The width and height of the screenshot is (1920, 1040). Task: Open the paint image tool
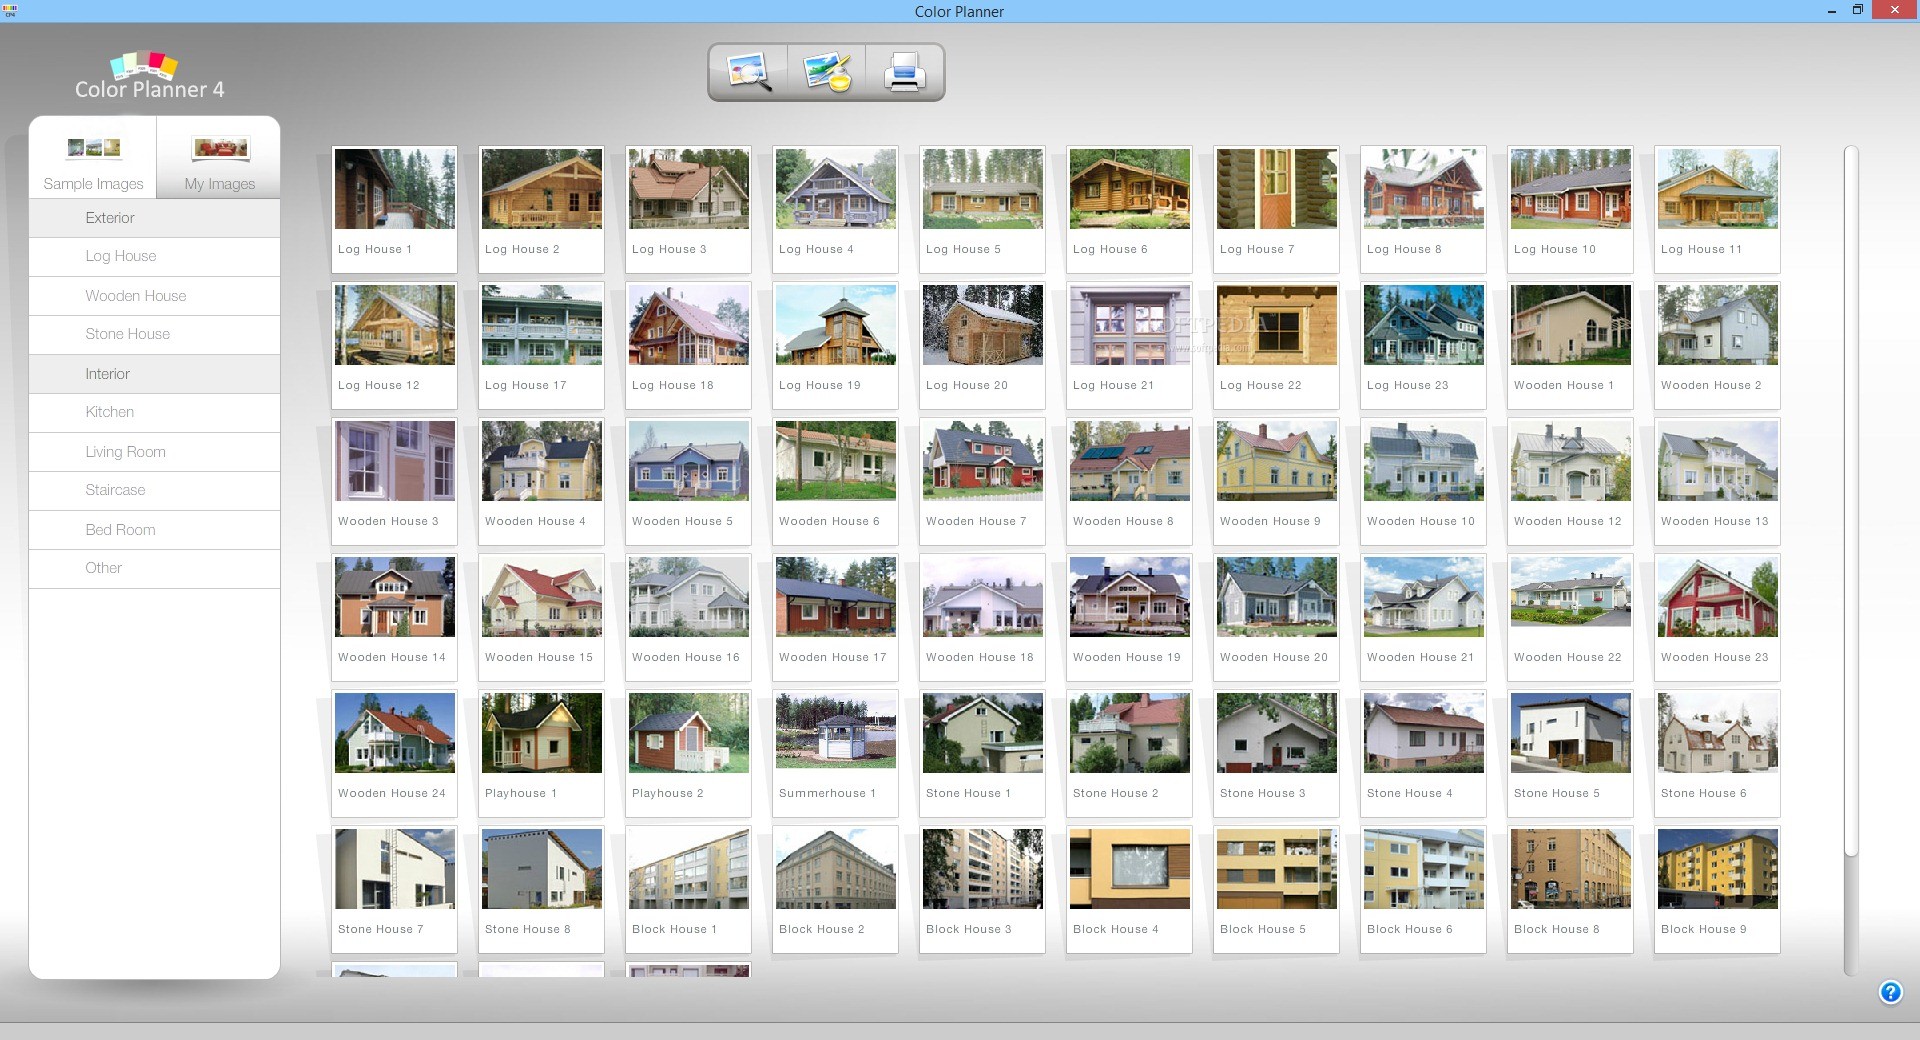(x=827, y=72)
